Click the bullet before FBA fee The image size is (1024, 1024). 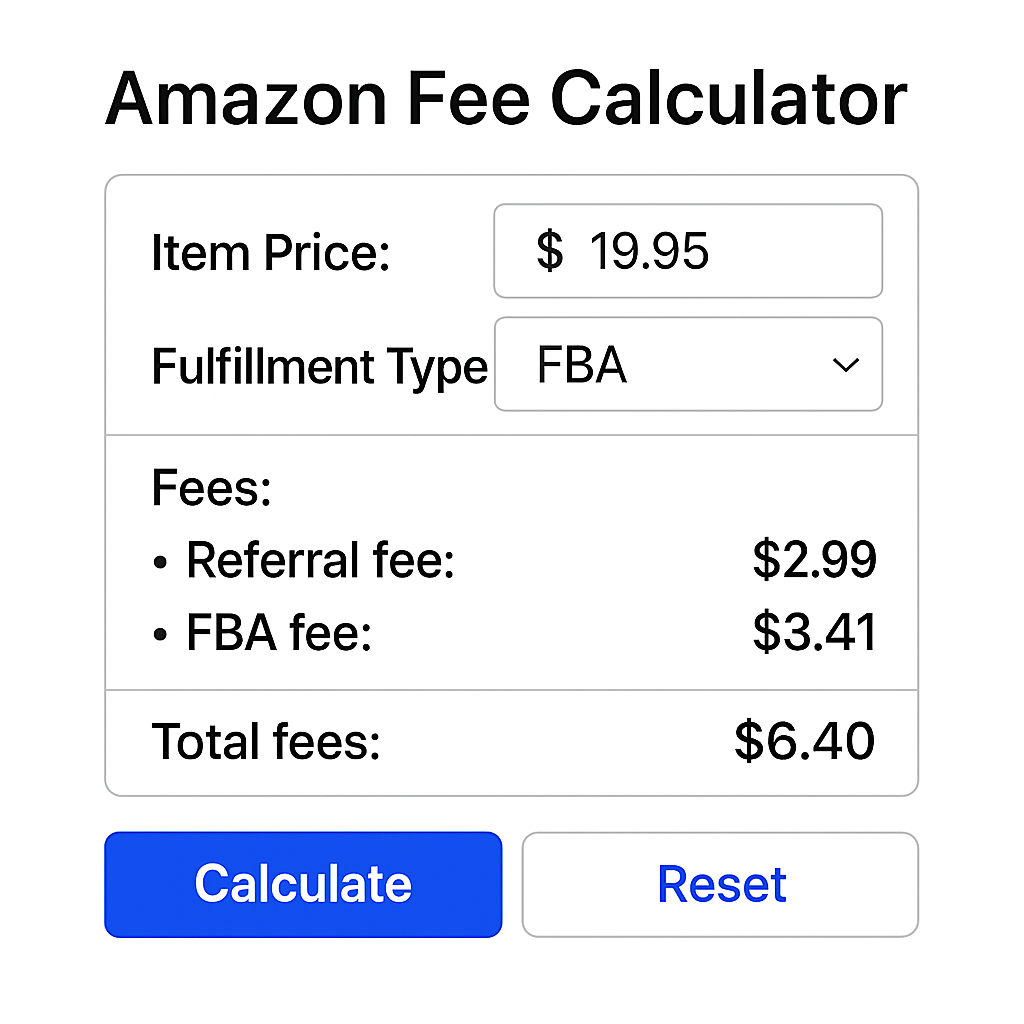coord(161,636)
